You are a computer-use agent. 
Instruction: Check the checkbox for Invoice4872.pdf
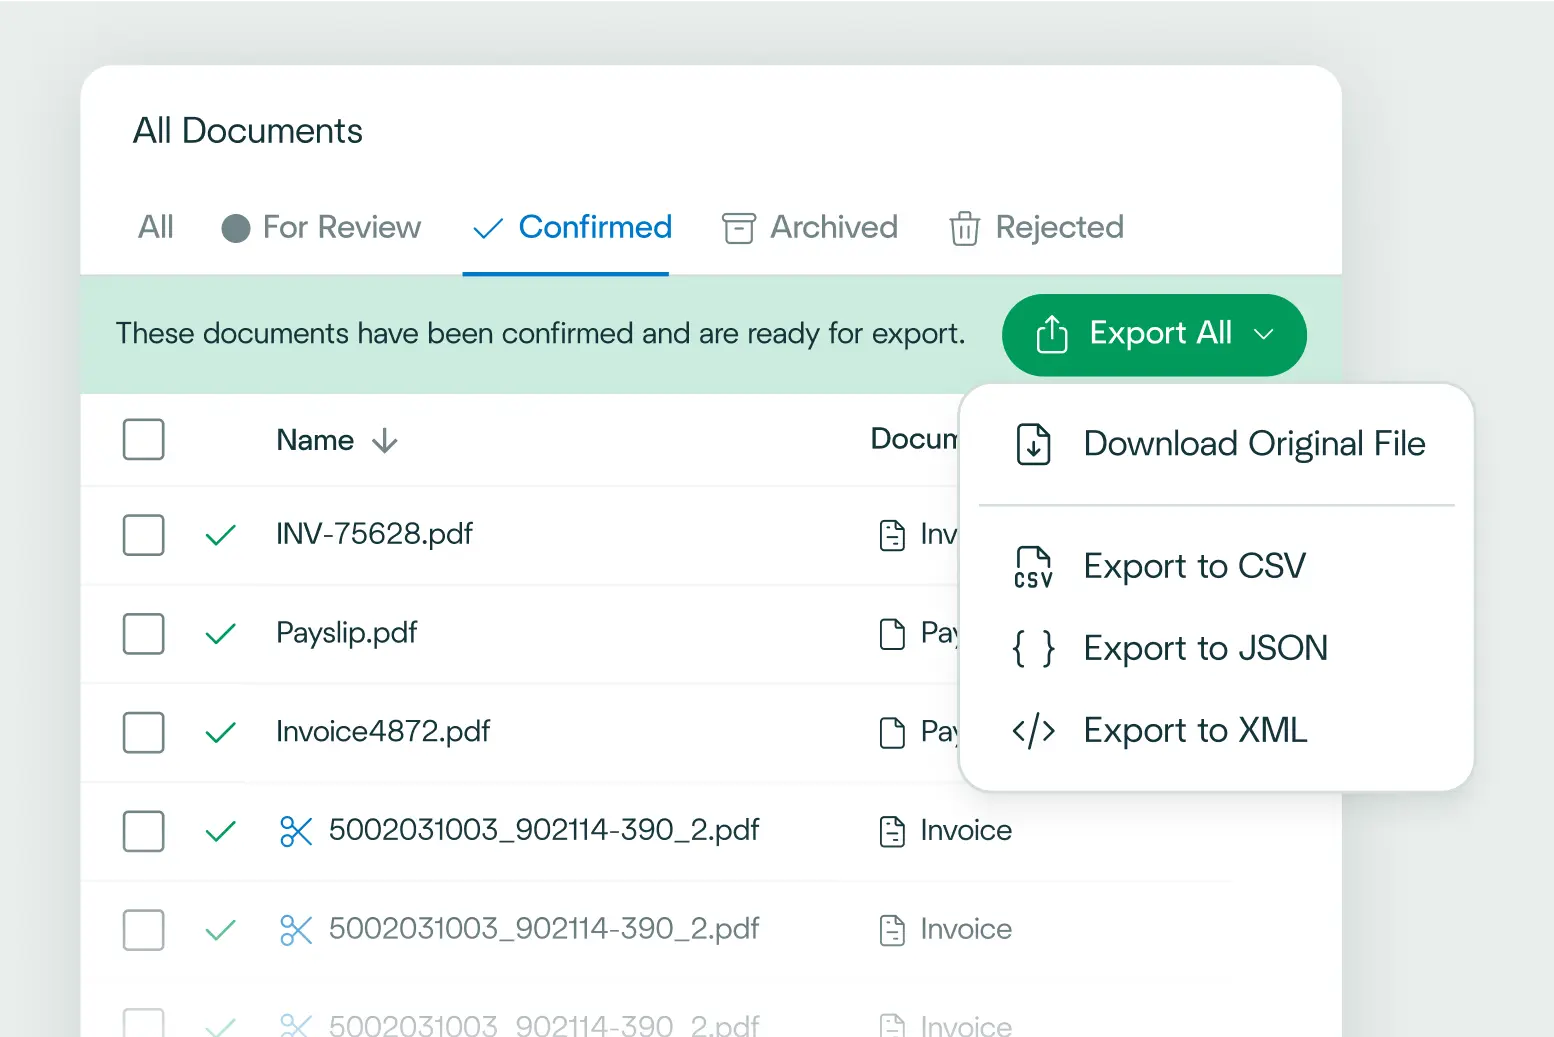[143, 731]
